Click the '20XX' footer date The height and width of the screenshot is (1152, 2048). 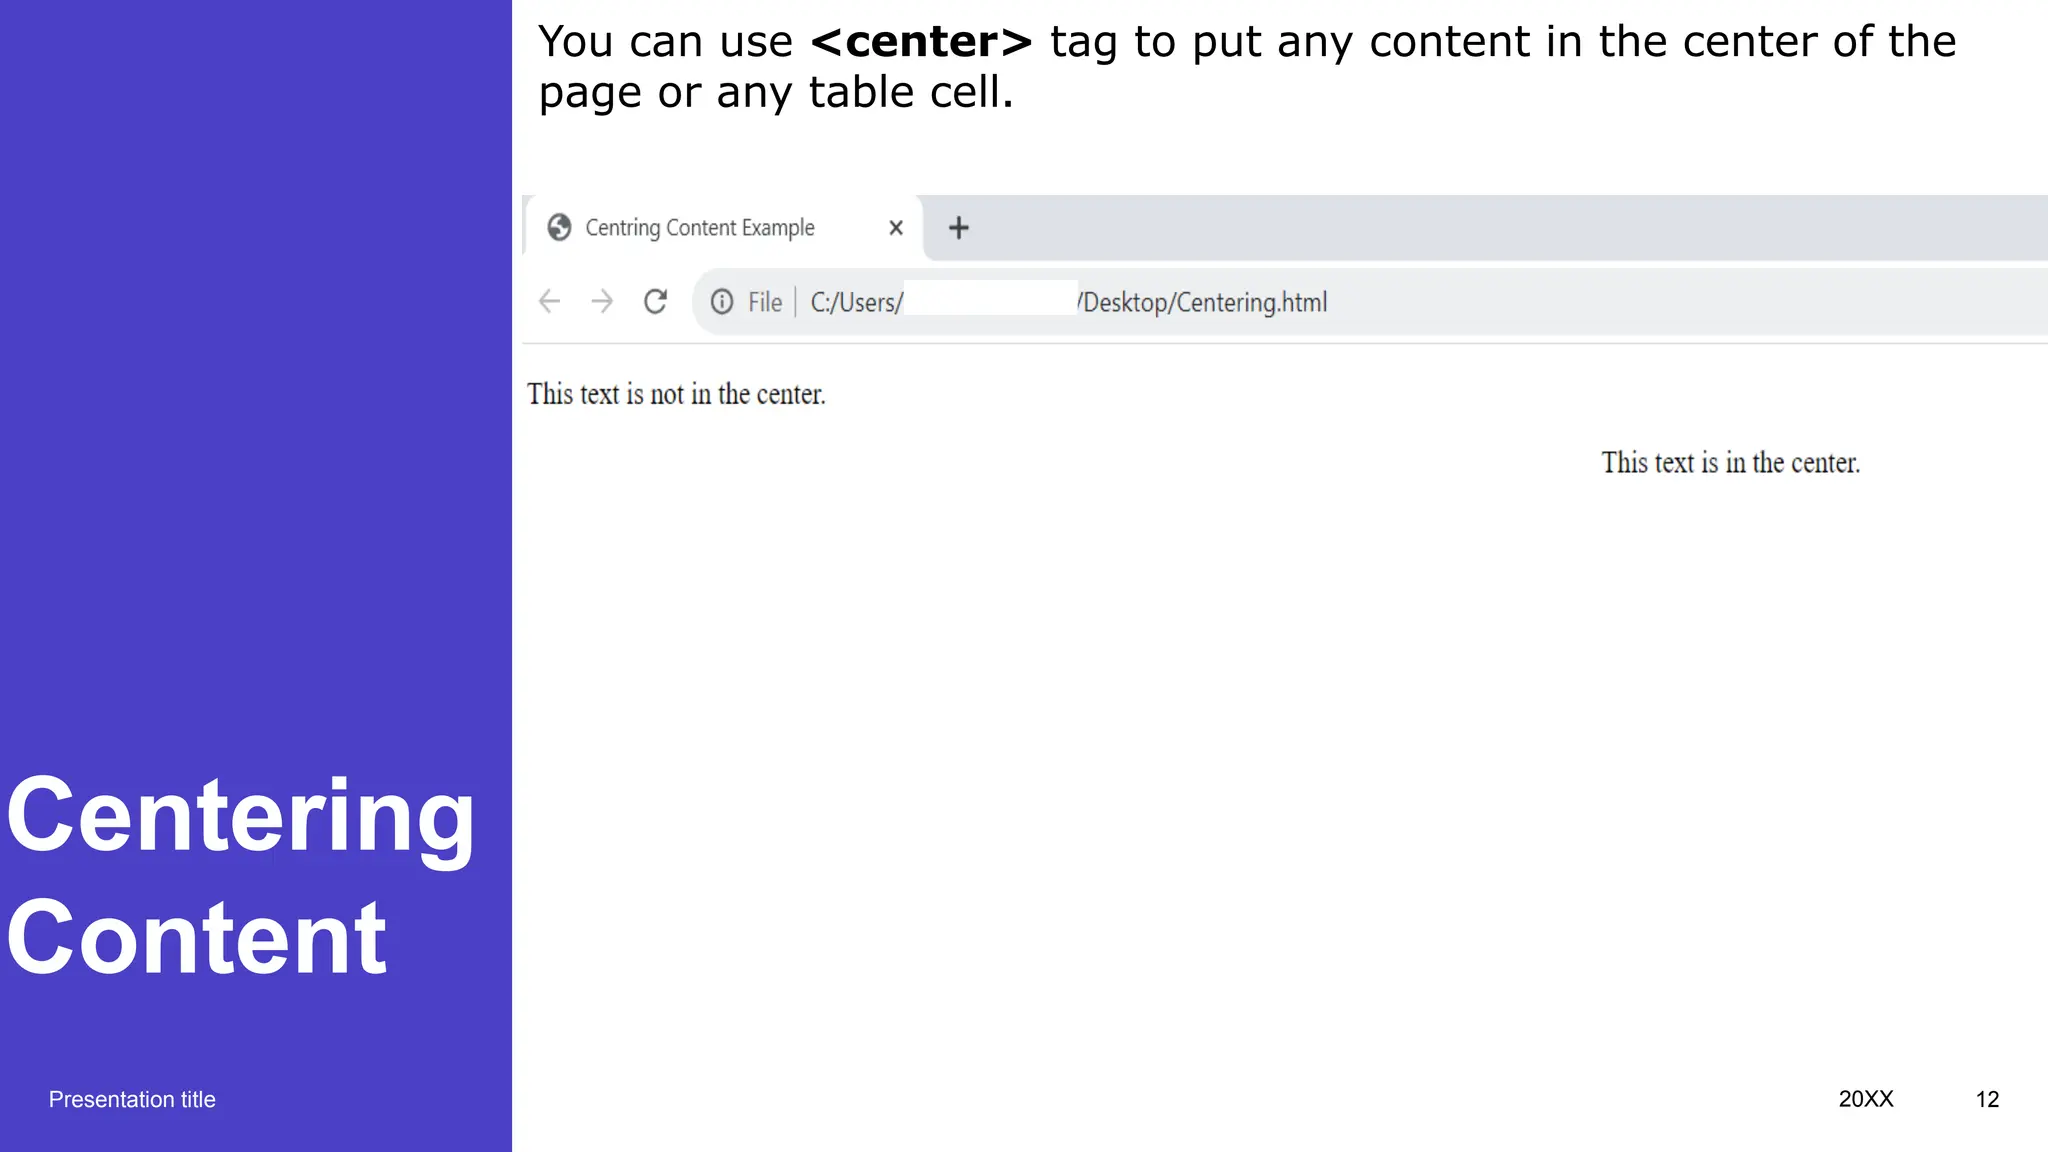pyautogui.click(x=1866, y=1099)
